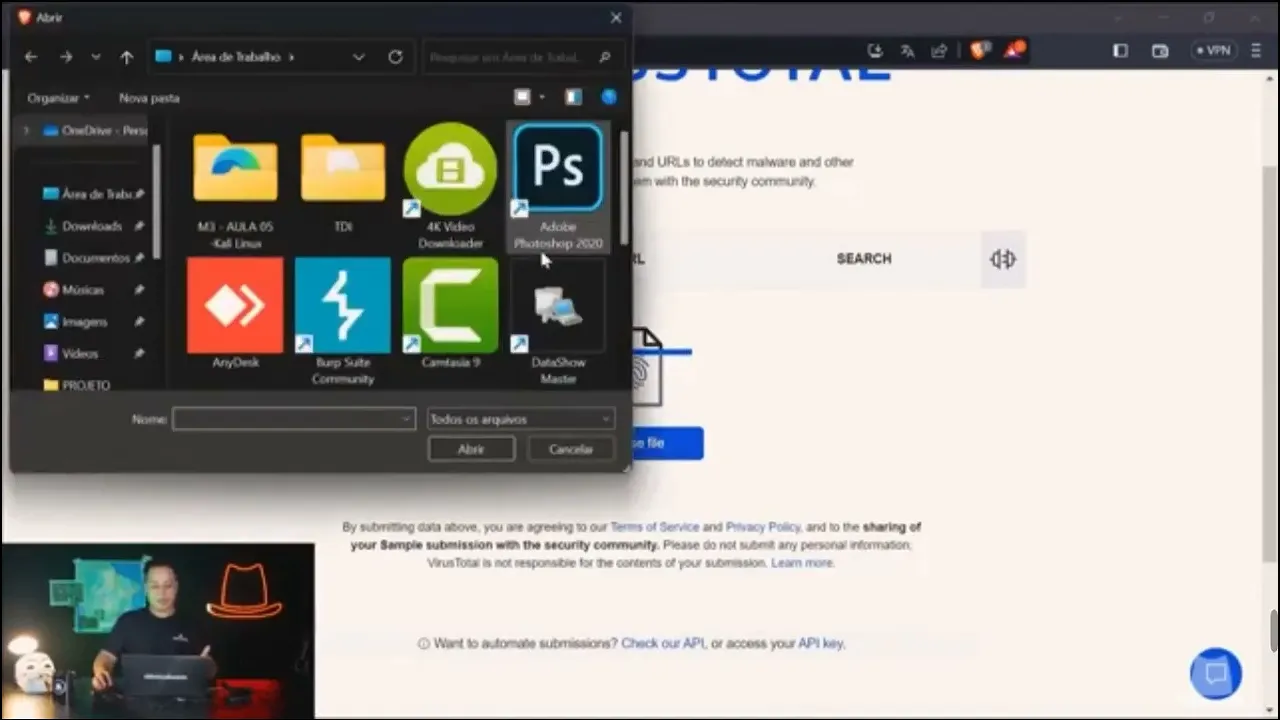Click the file list vertical scrollbar

click(624, 187)
